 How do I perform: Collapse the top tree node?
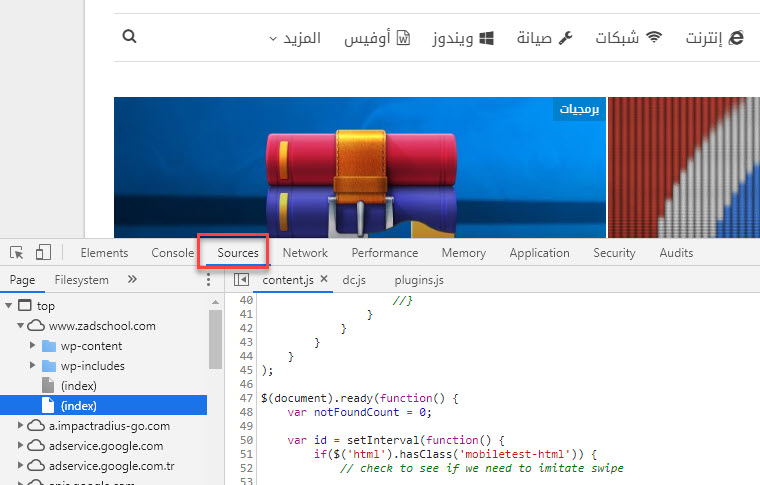click(x=8, y=306)
